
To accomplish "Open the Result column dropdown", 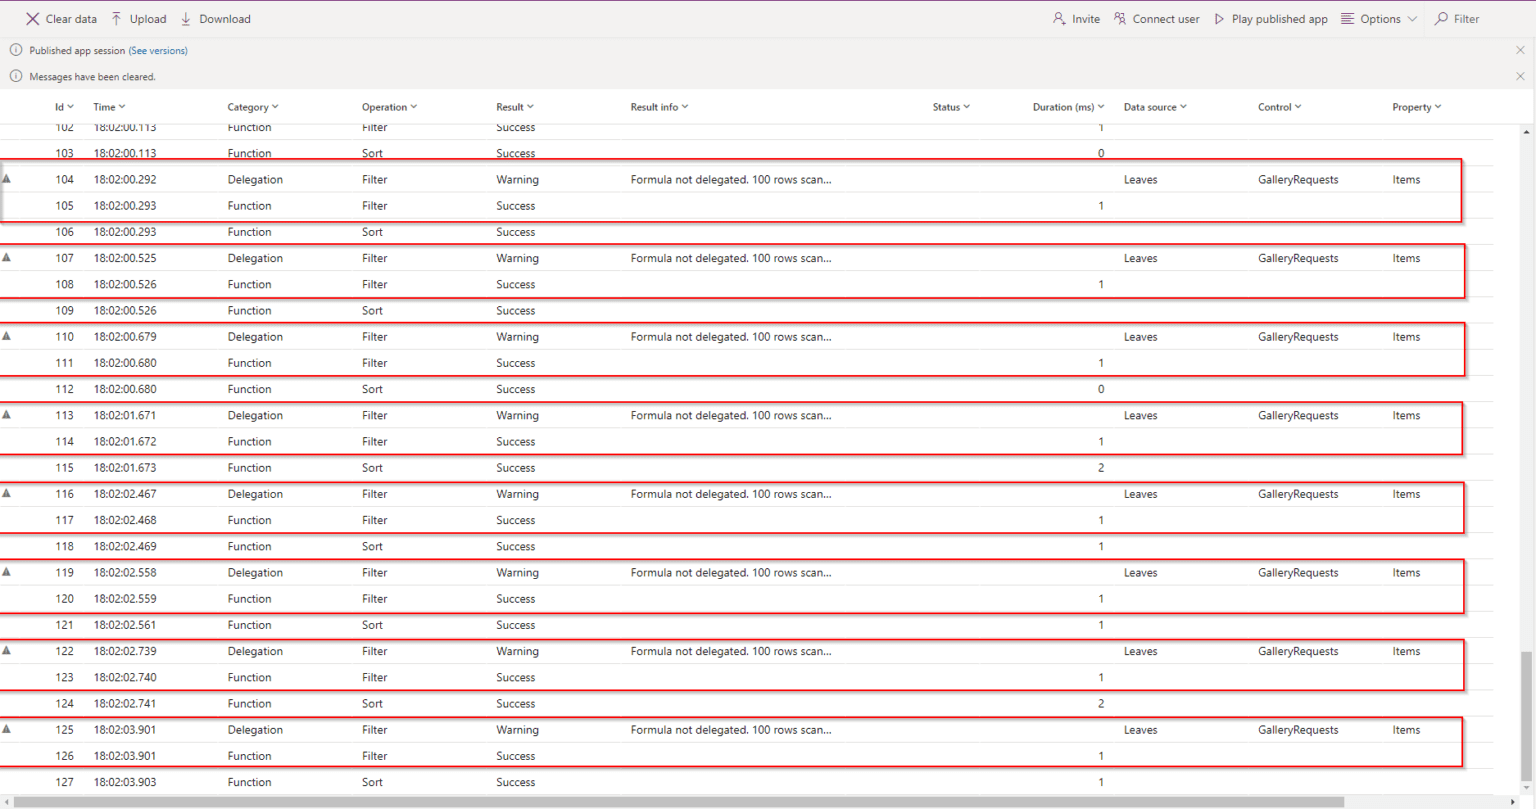I will pyautogui.click(x=531, y=106).
